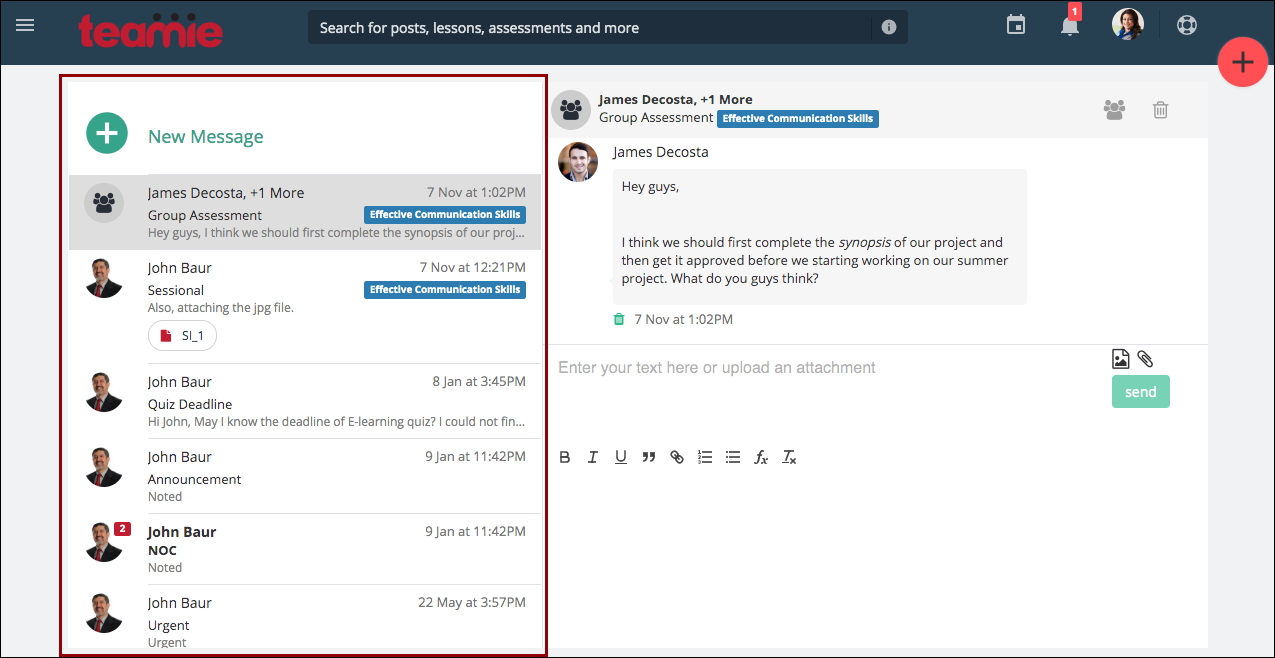Delete conversation using trash icon in header
Image resolution: width=1275 pixels, height=658 pixels.
point(1160,110)
